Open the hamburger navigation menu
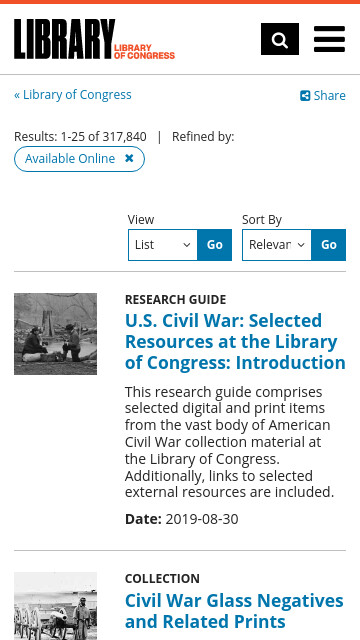Image resolution: width=360 pixels, height=640 pixels. tap(329, 39)
